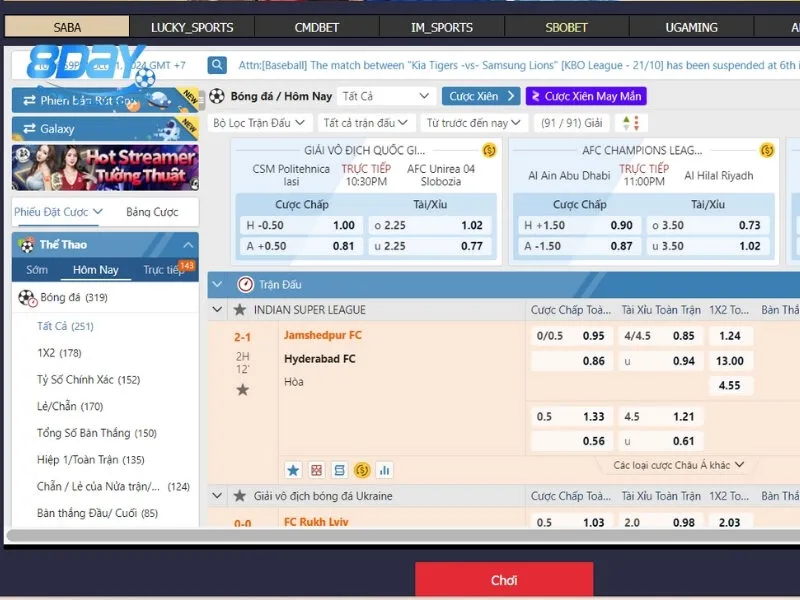Viewport: 800px width, 600px height.
Task: Click the football icon beside Bóng đá / Hôm Nay
Action: pos(217,96)
